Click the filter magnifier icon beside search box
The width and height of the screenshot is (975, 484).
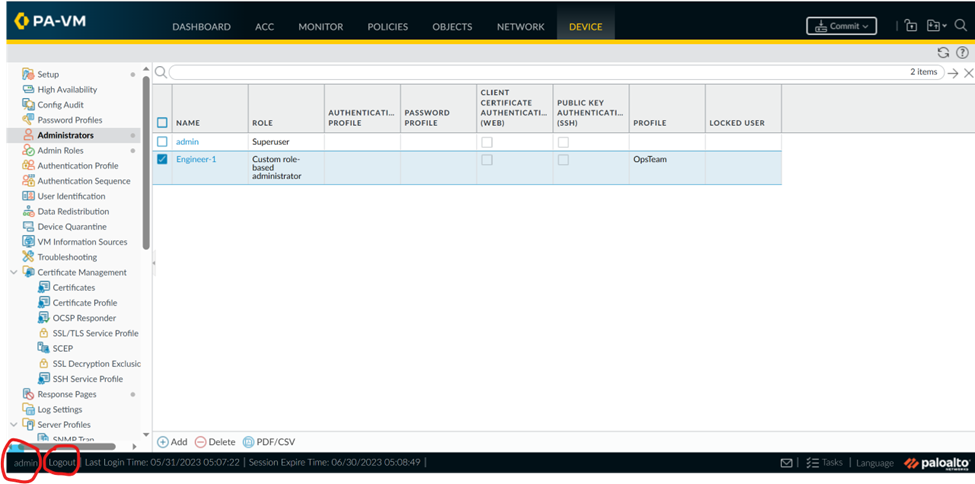[160, 72]
